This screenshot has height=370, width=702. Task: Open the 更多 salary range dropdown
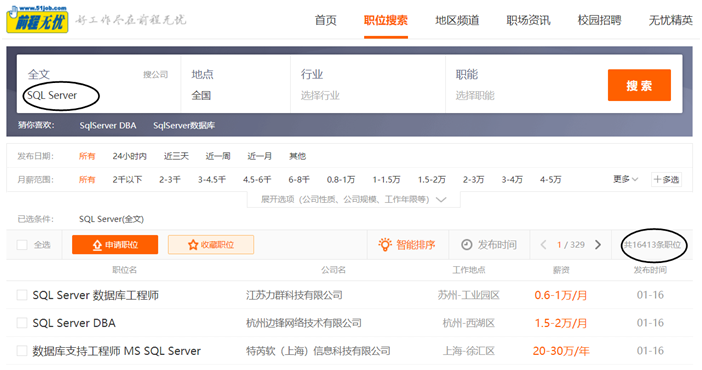pos(625,179)
